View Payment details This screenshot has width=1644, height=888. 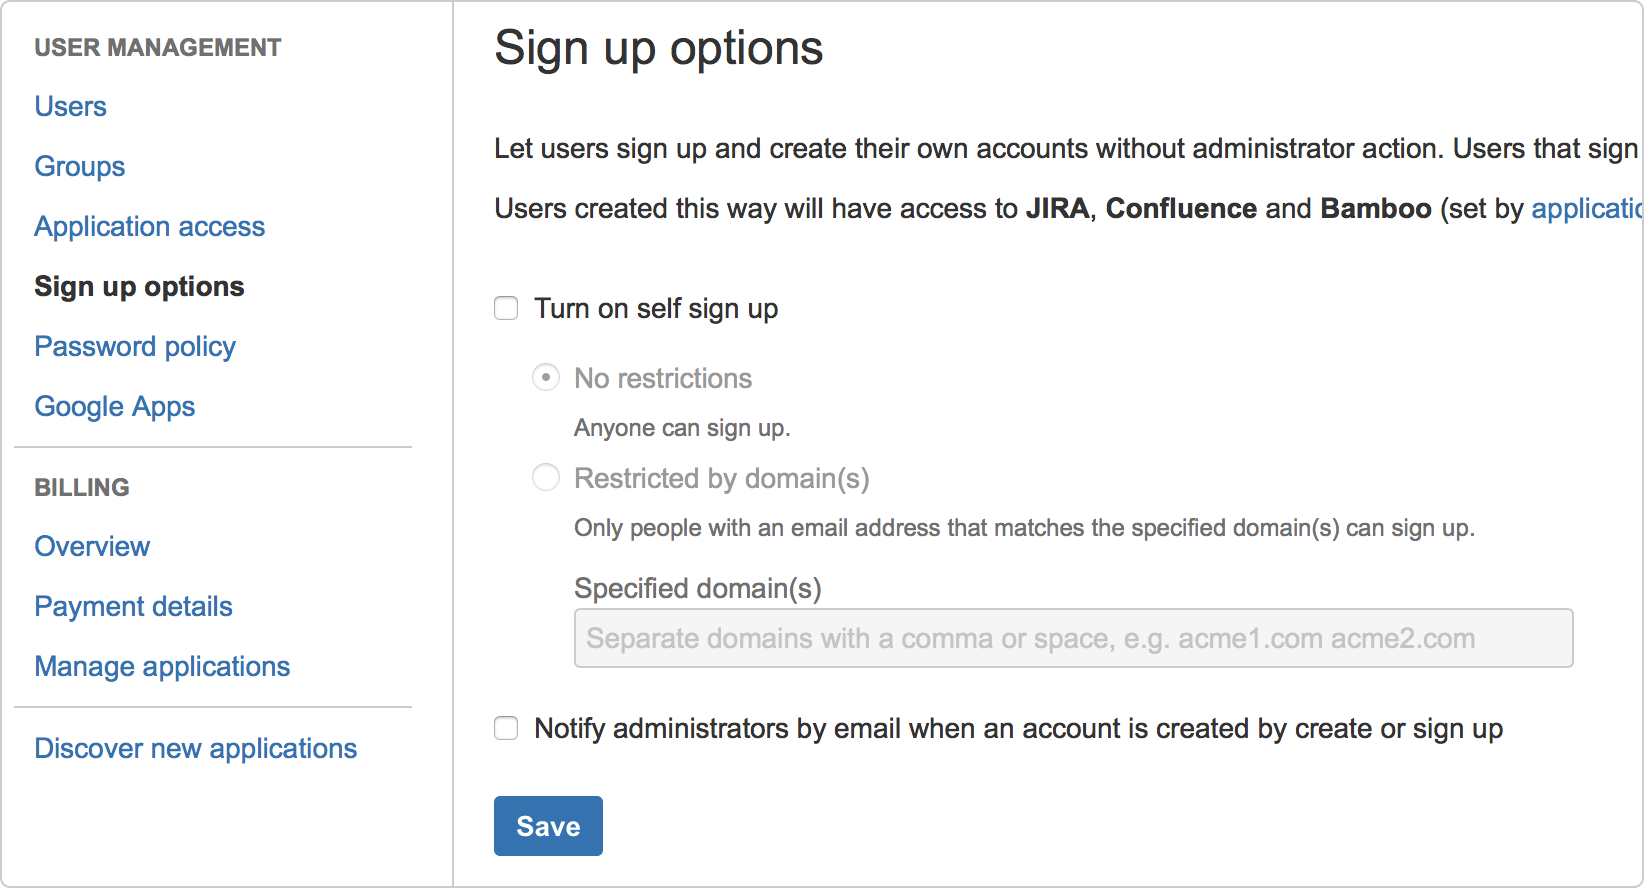[133, 607]
